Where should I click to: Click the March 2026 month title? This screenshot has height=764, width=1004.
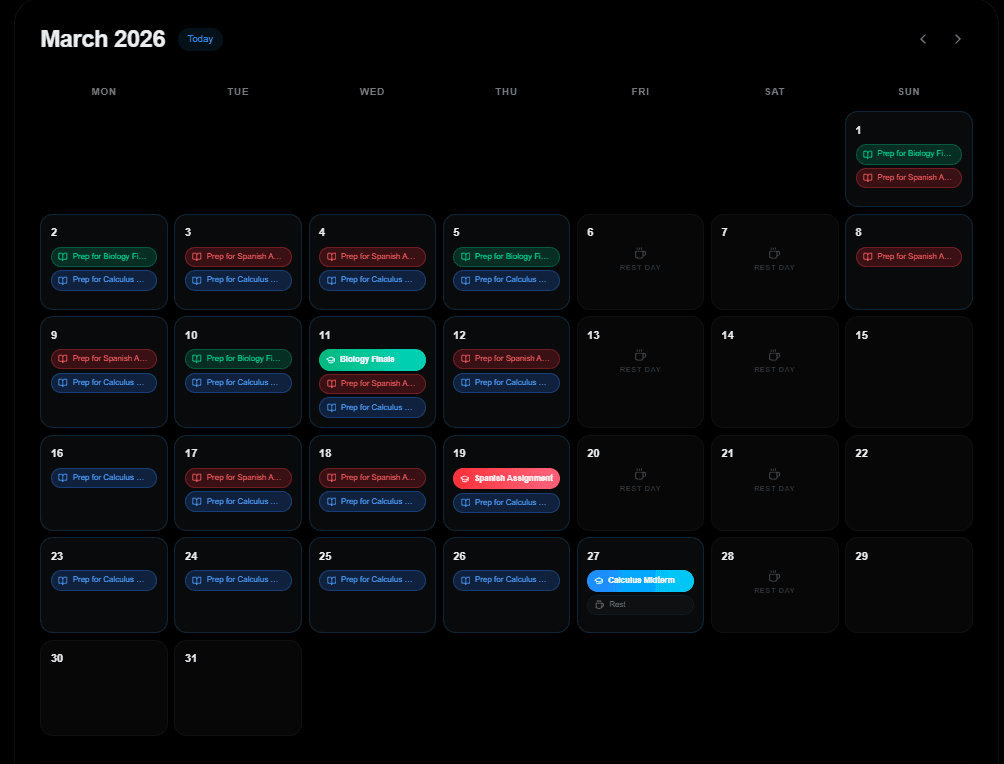[103, 39]
